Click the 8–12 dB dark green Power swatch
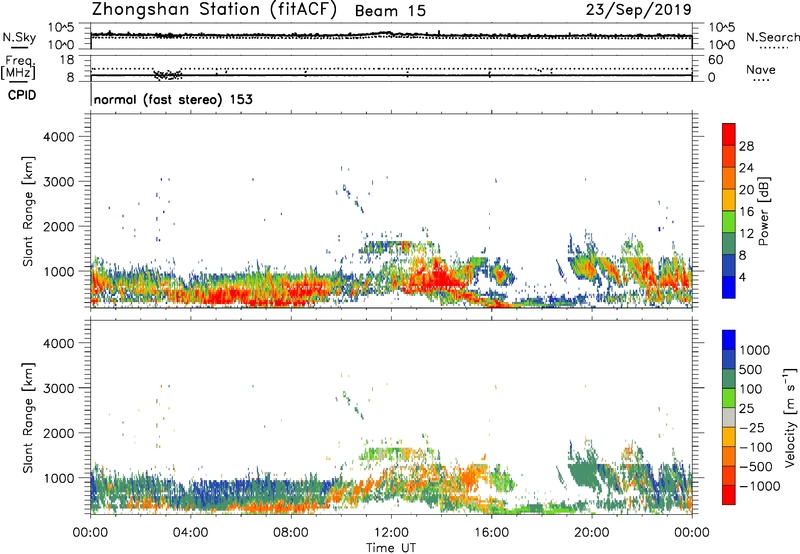 pyautogui.click(x=729, y=244)
